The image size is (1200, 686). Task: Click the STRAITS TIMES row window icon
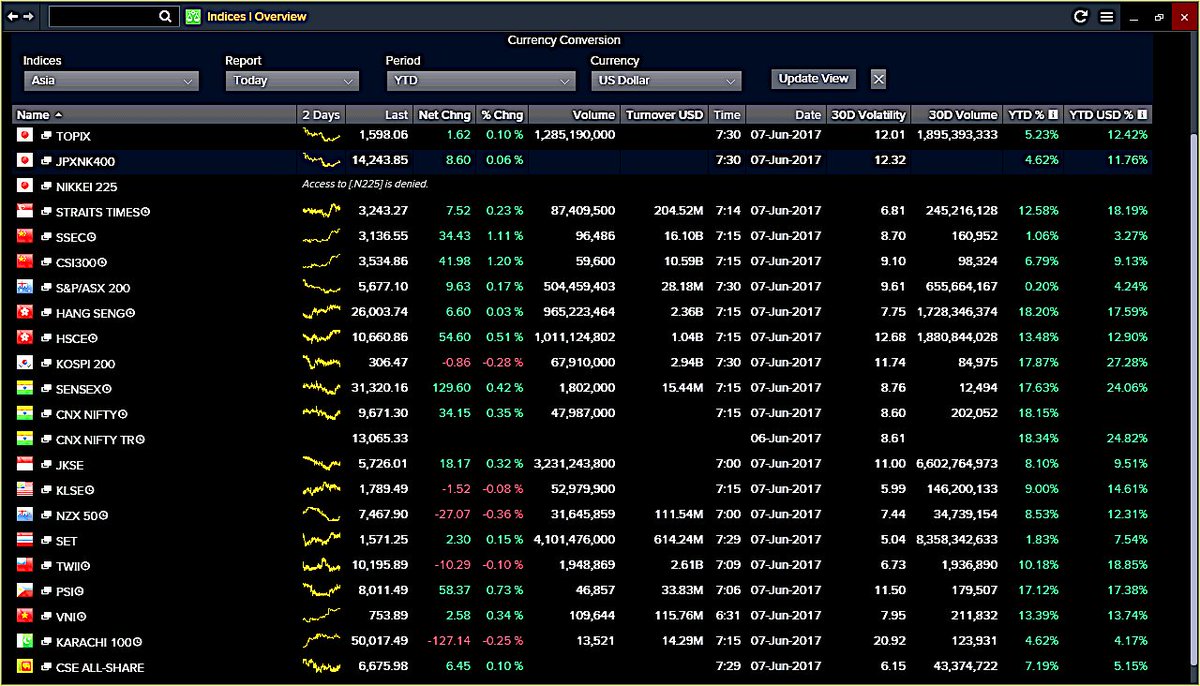[x=46, y=211]
